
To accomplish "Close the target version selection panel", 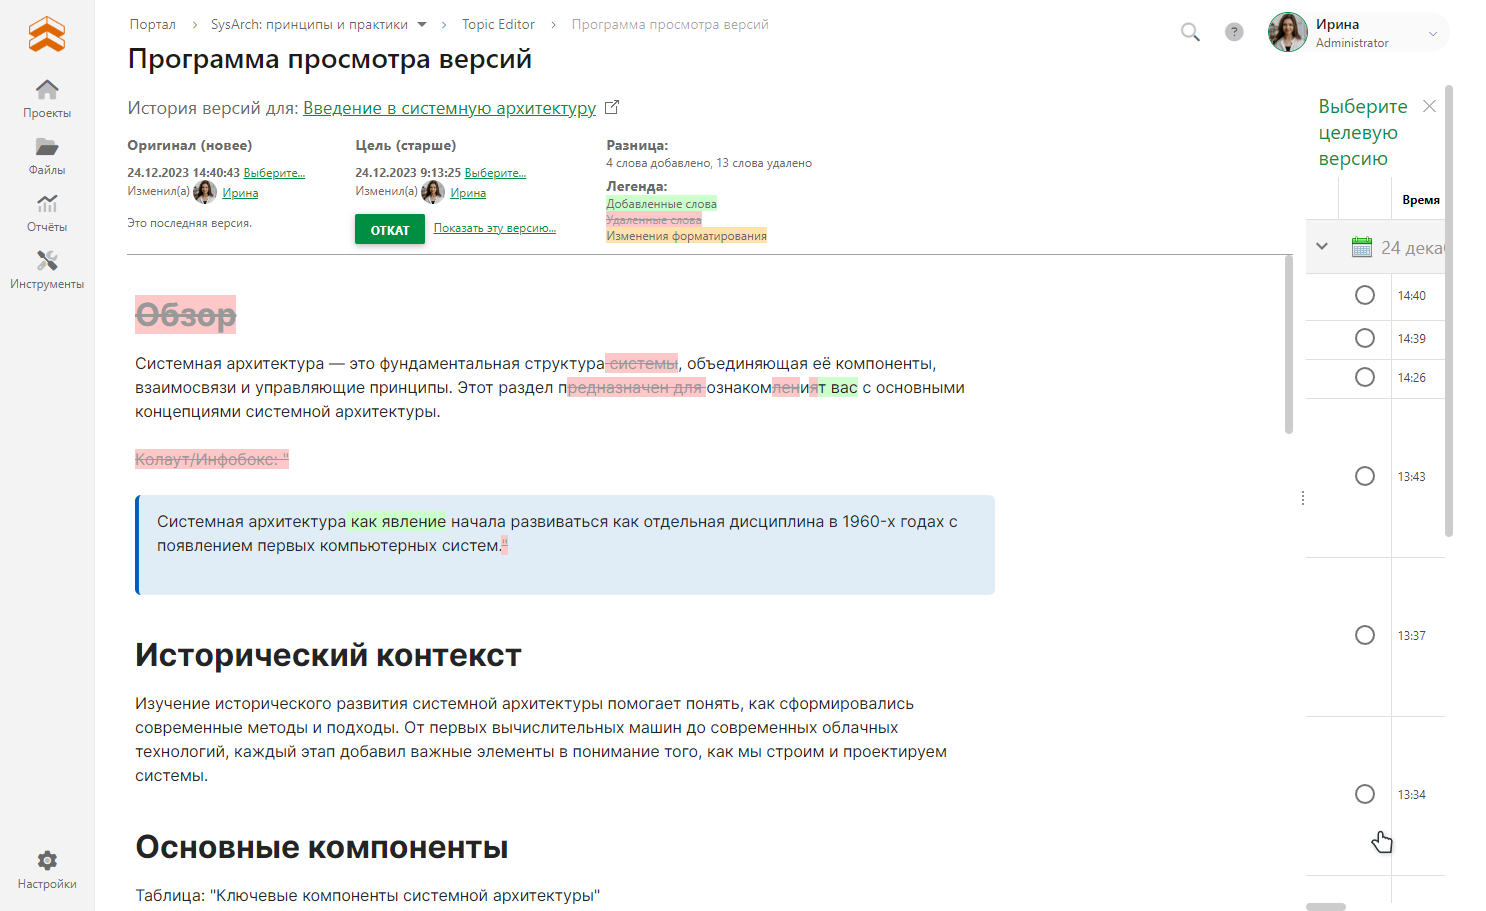I will coord(1429,106).
